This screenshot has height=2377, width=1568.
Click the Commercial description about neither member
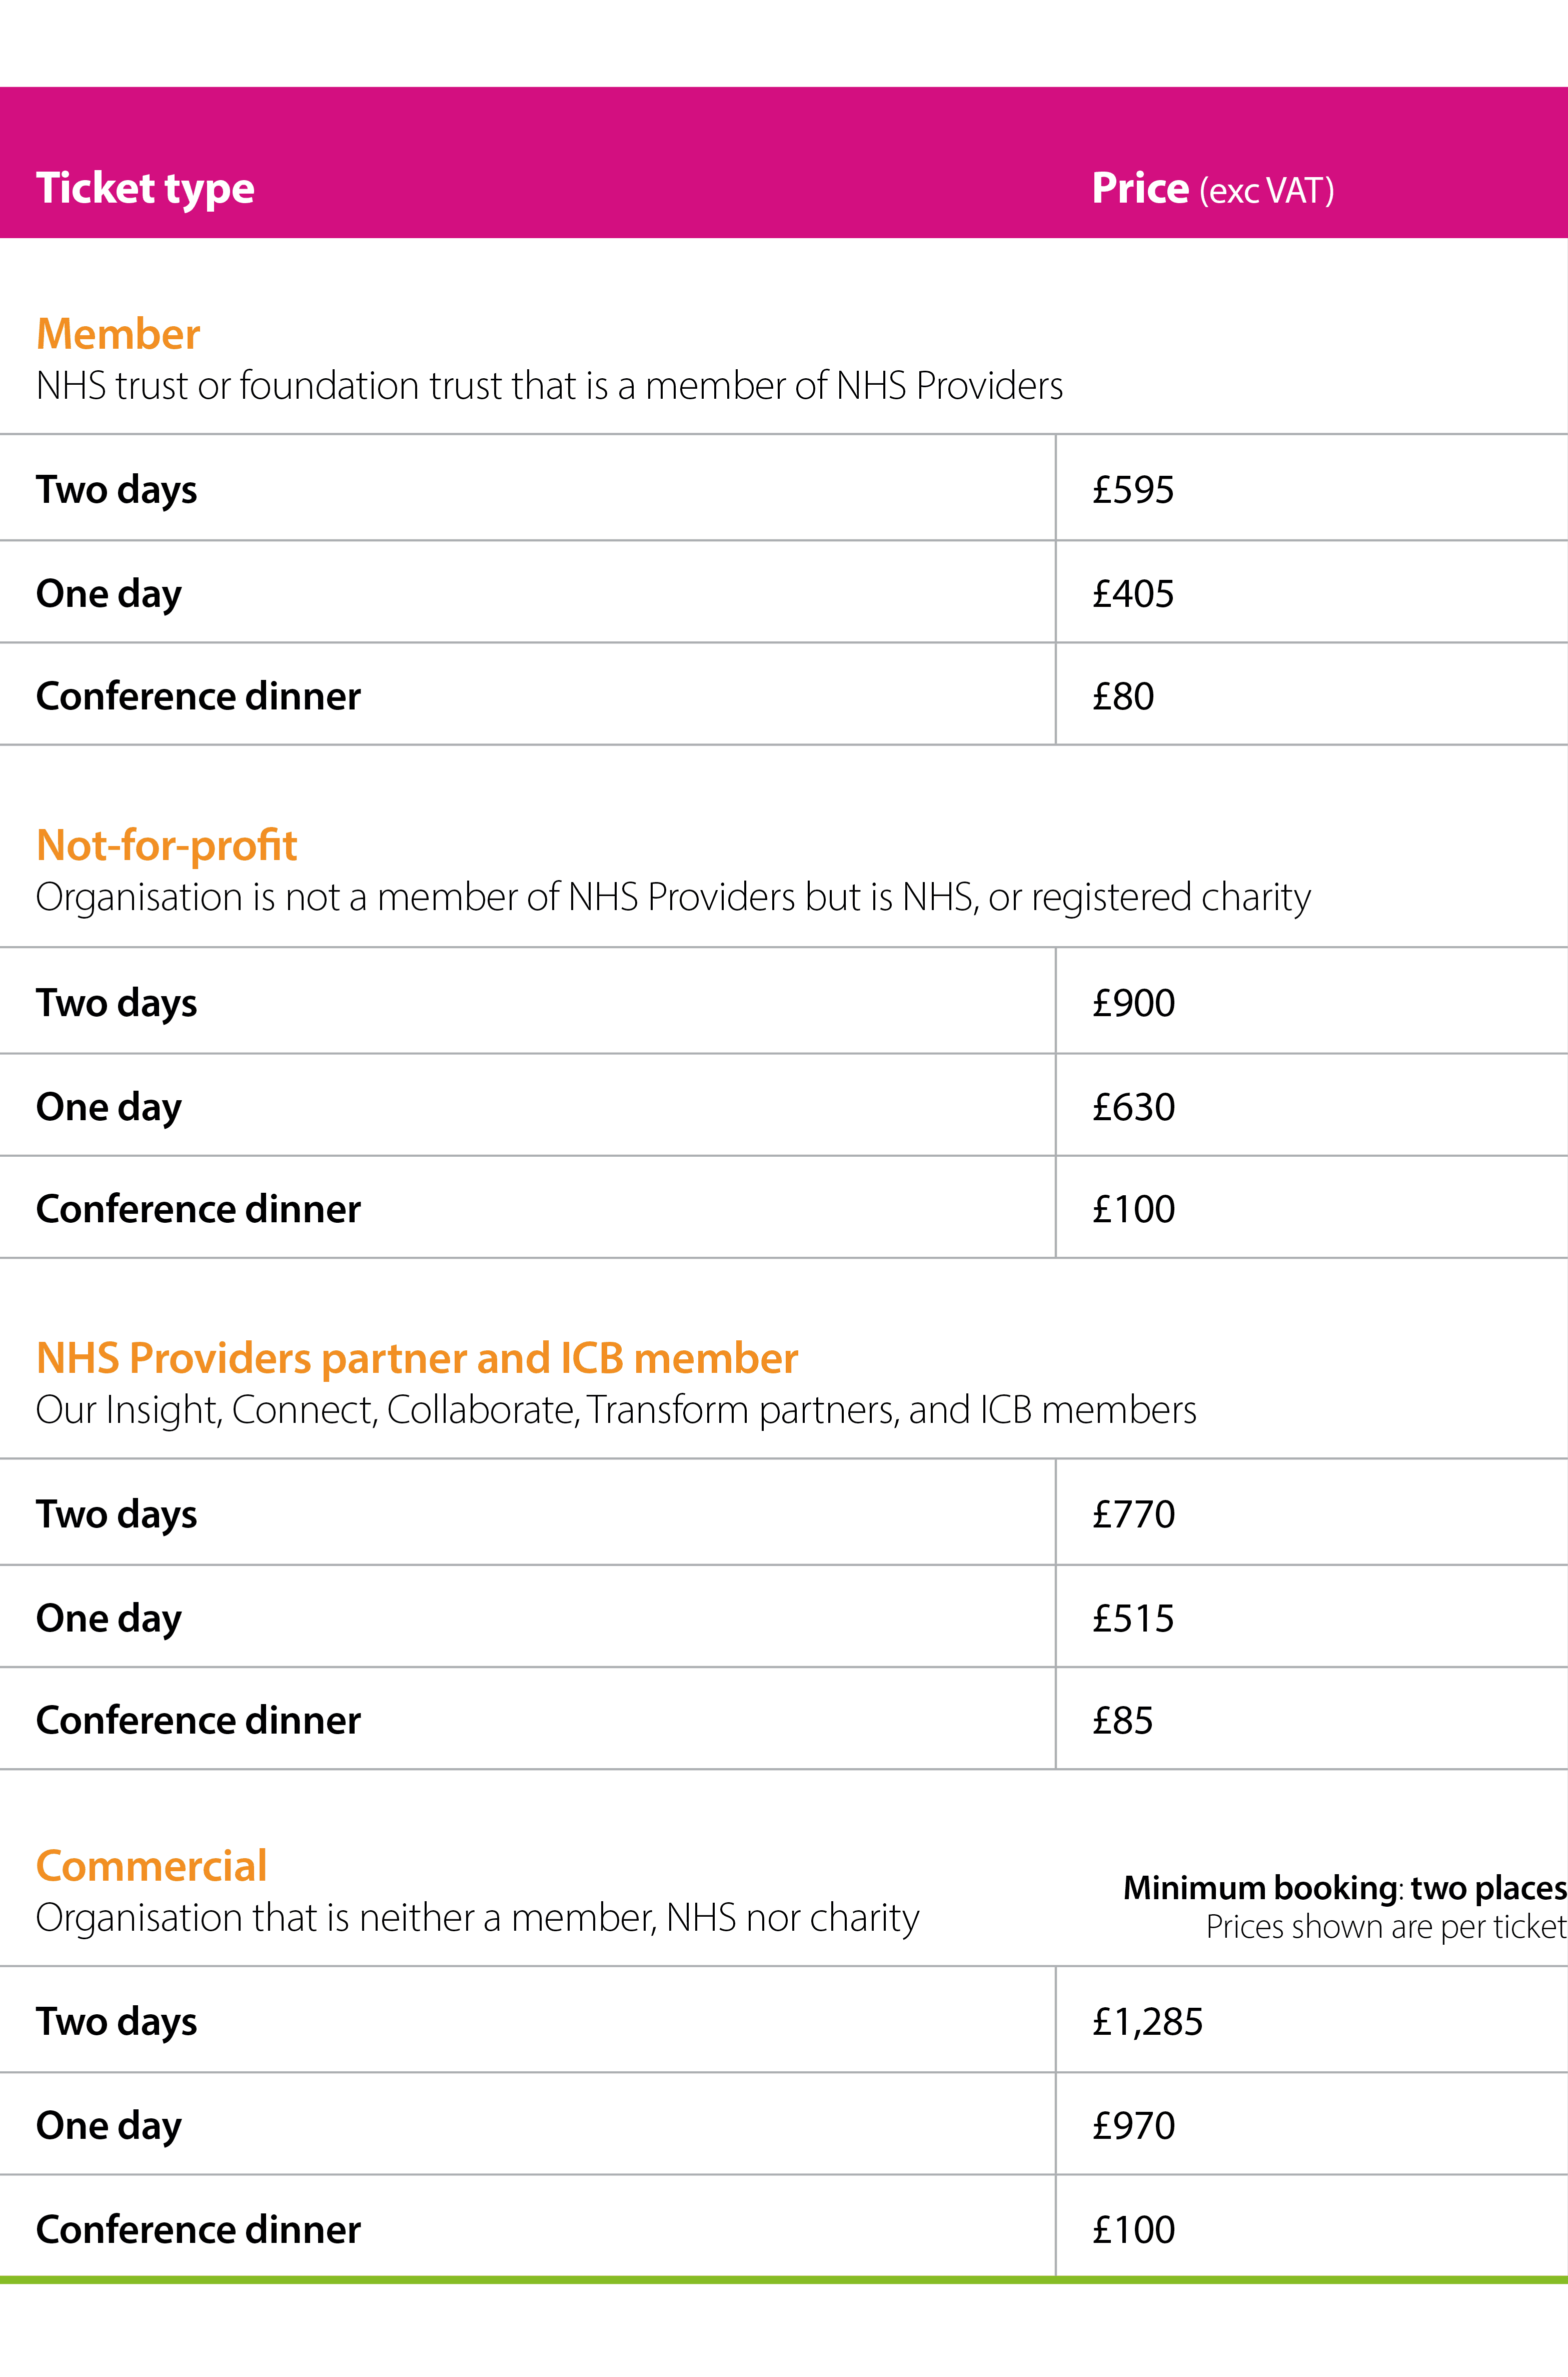(x=477, y=1918)
